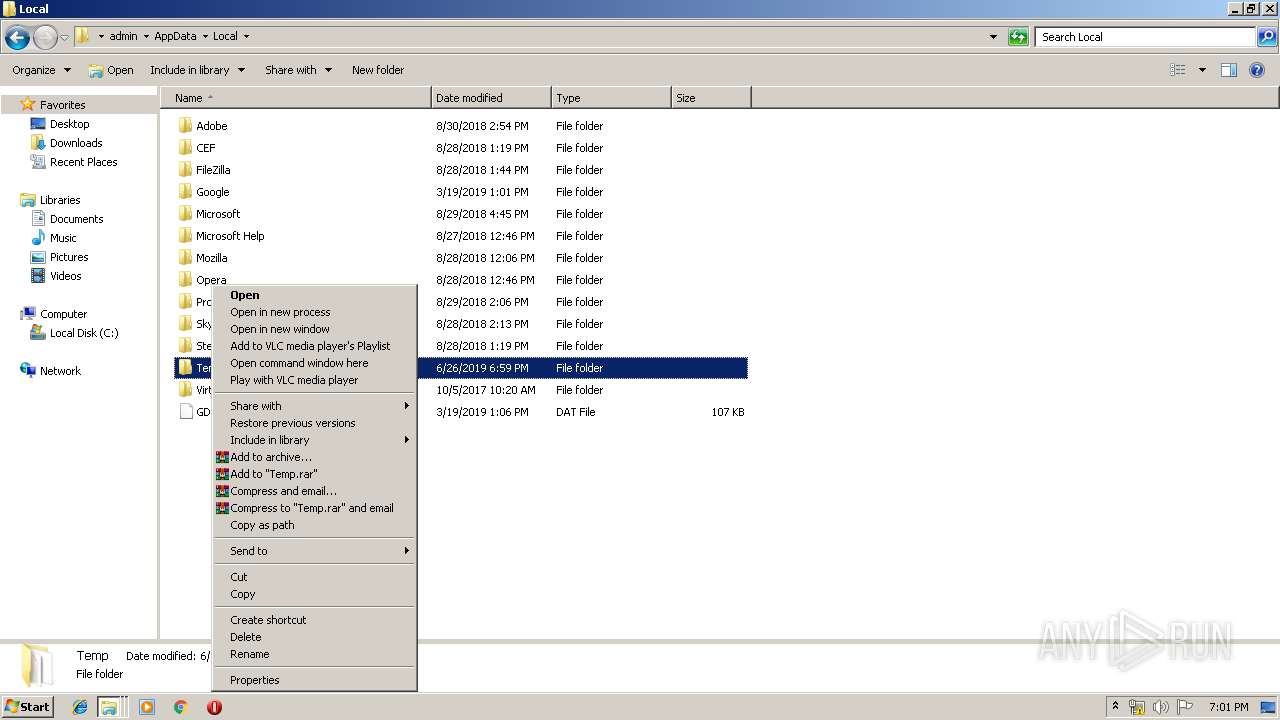The image size is (1280, 720).
Task: Click the green Refresh icon beside address bar
Action: pos(1018,37)
